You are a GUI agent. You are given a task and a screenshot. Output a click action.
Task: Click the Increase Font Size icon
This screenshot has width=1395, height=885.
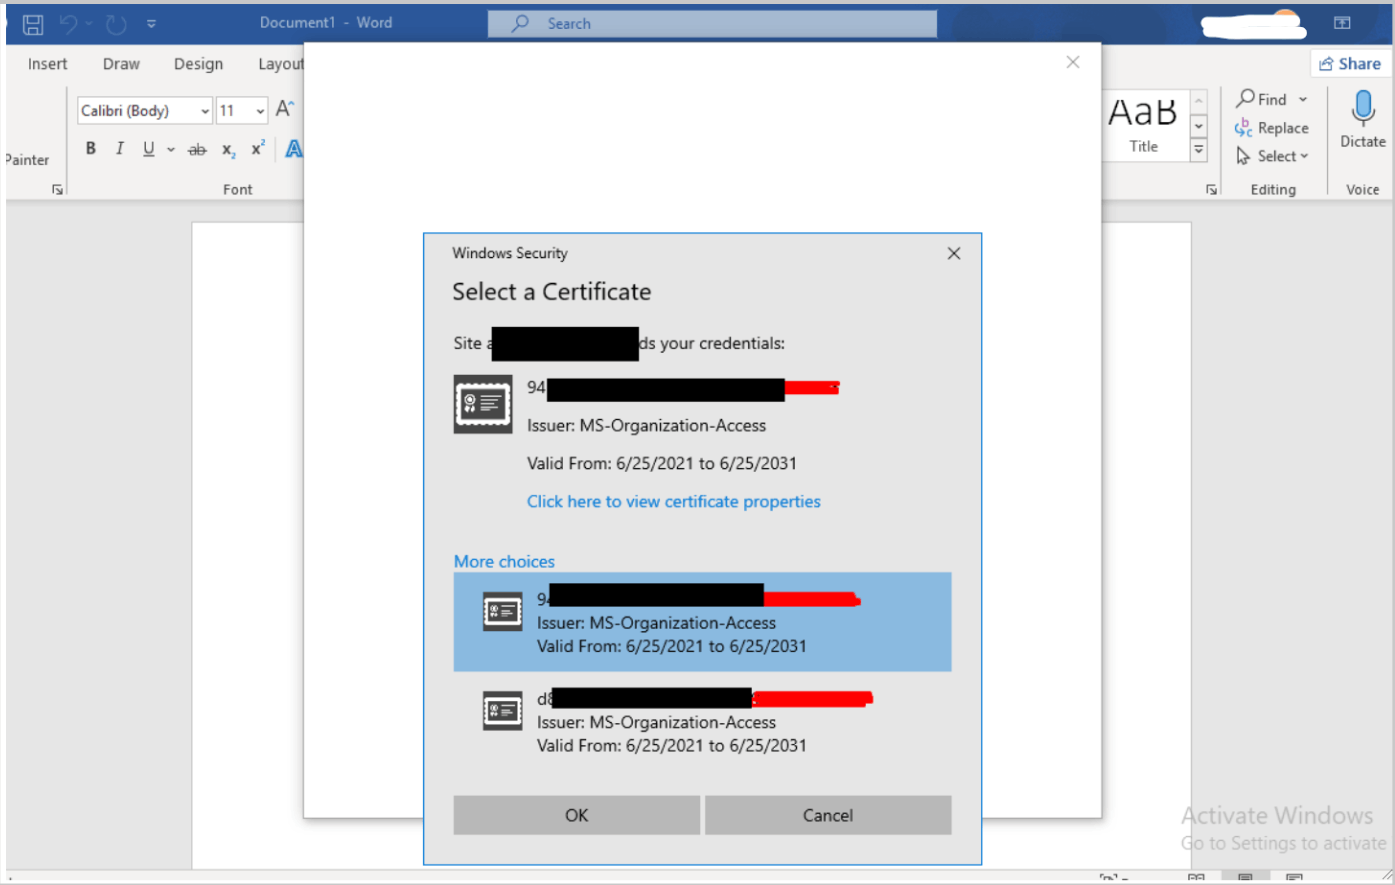point(285,109)
